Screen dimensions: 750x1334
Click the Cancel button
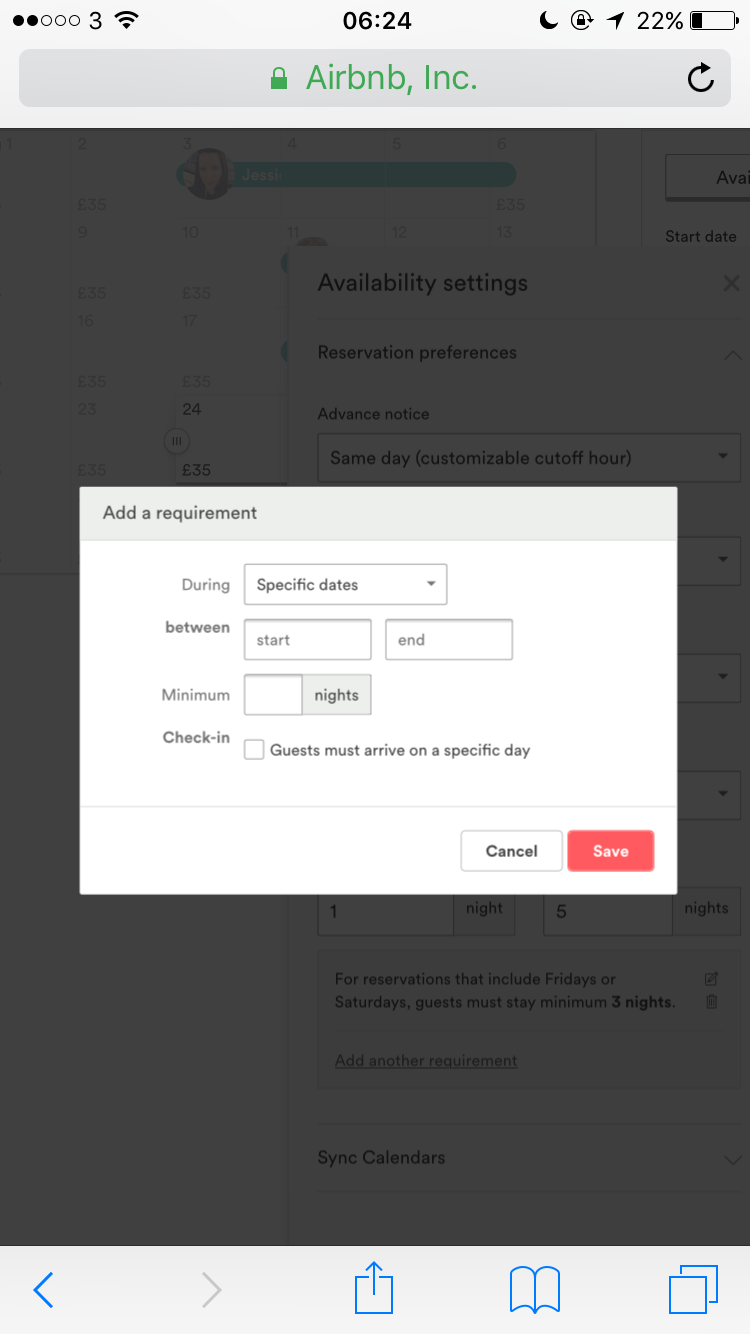point(511,851)
